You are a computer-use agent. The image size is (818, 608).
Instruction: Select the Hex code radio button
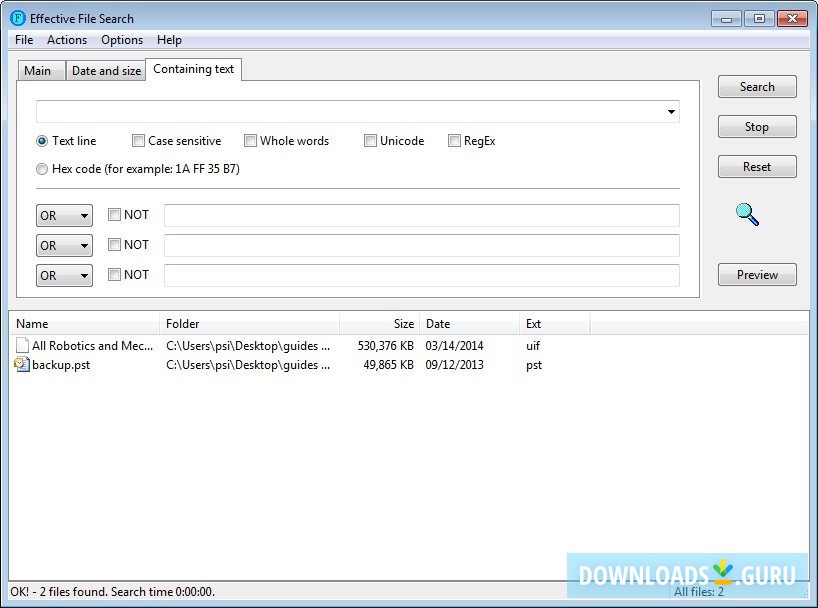42,169
